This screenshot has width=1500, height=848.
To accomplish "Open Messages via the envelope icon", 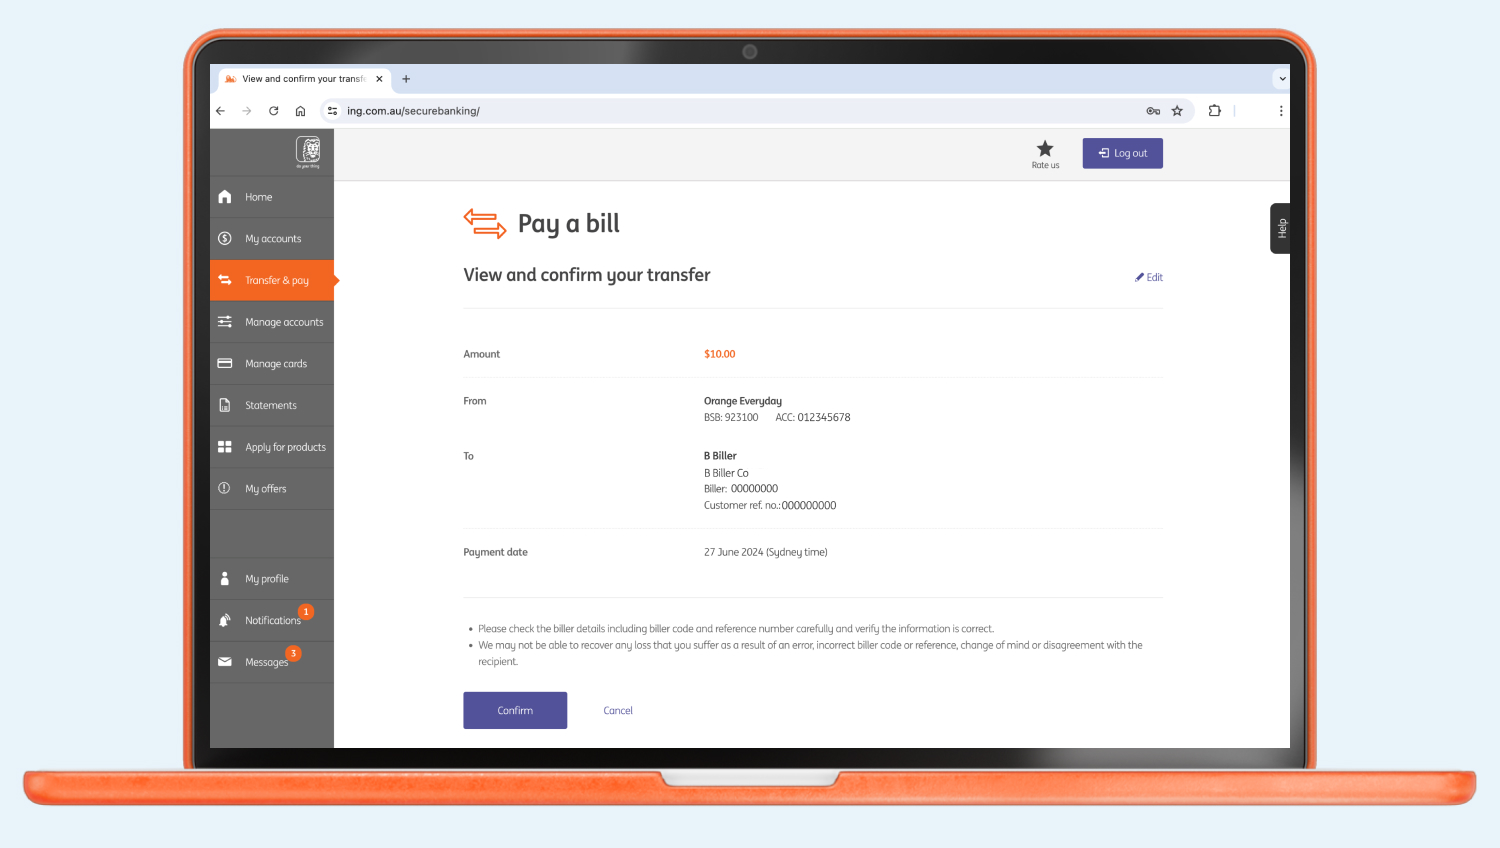I will pos(225,661).
